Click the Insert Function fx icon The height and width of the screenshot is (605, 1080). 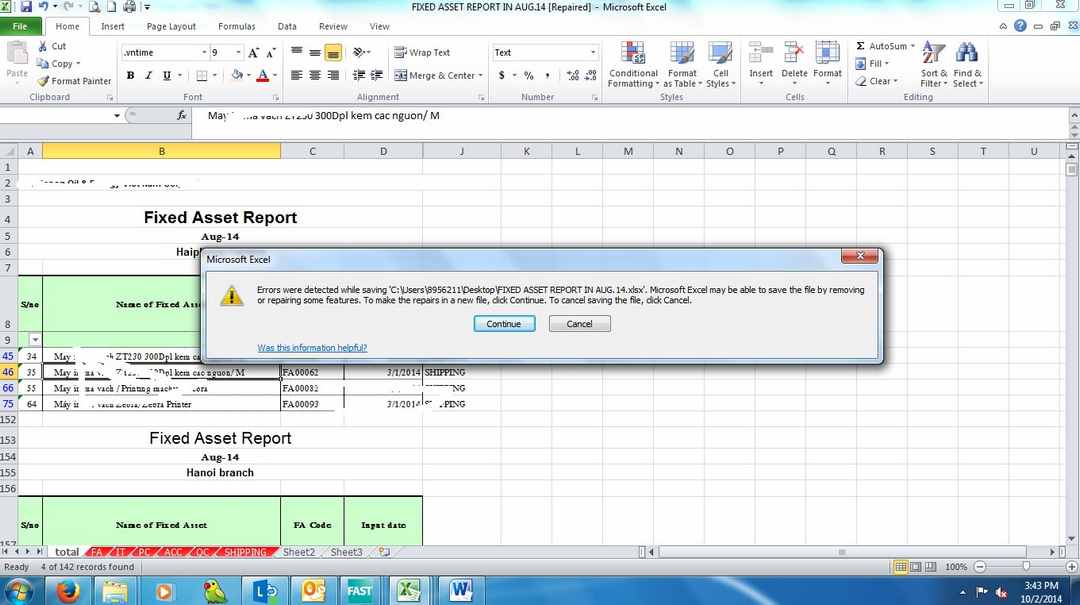point(182,115)
